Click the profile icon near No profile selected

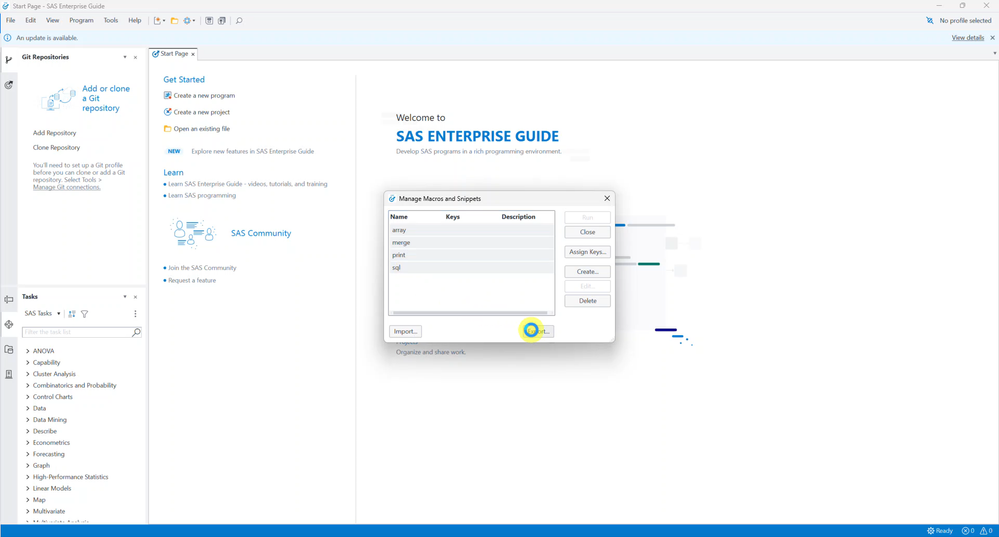[930, 20]
